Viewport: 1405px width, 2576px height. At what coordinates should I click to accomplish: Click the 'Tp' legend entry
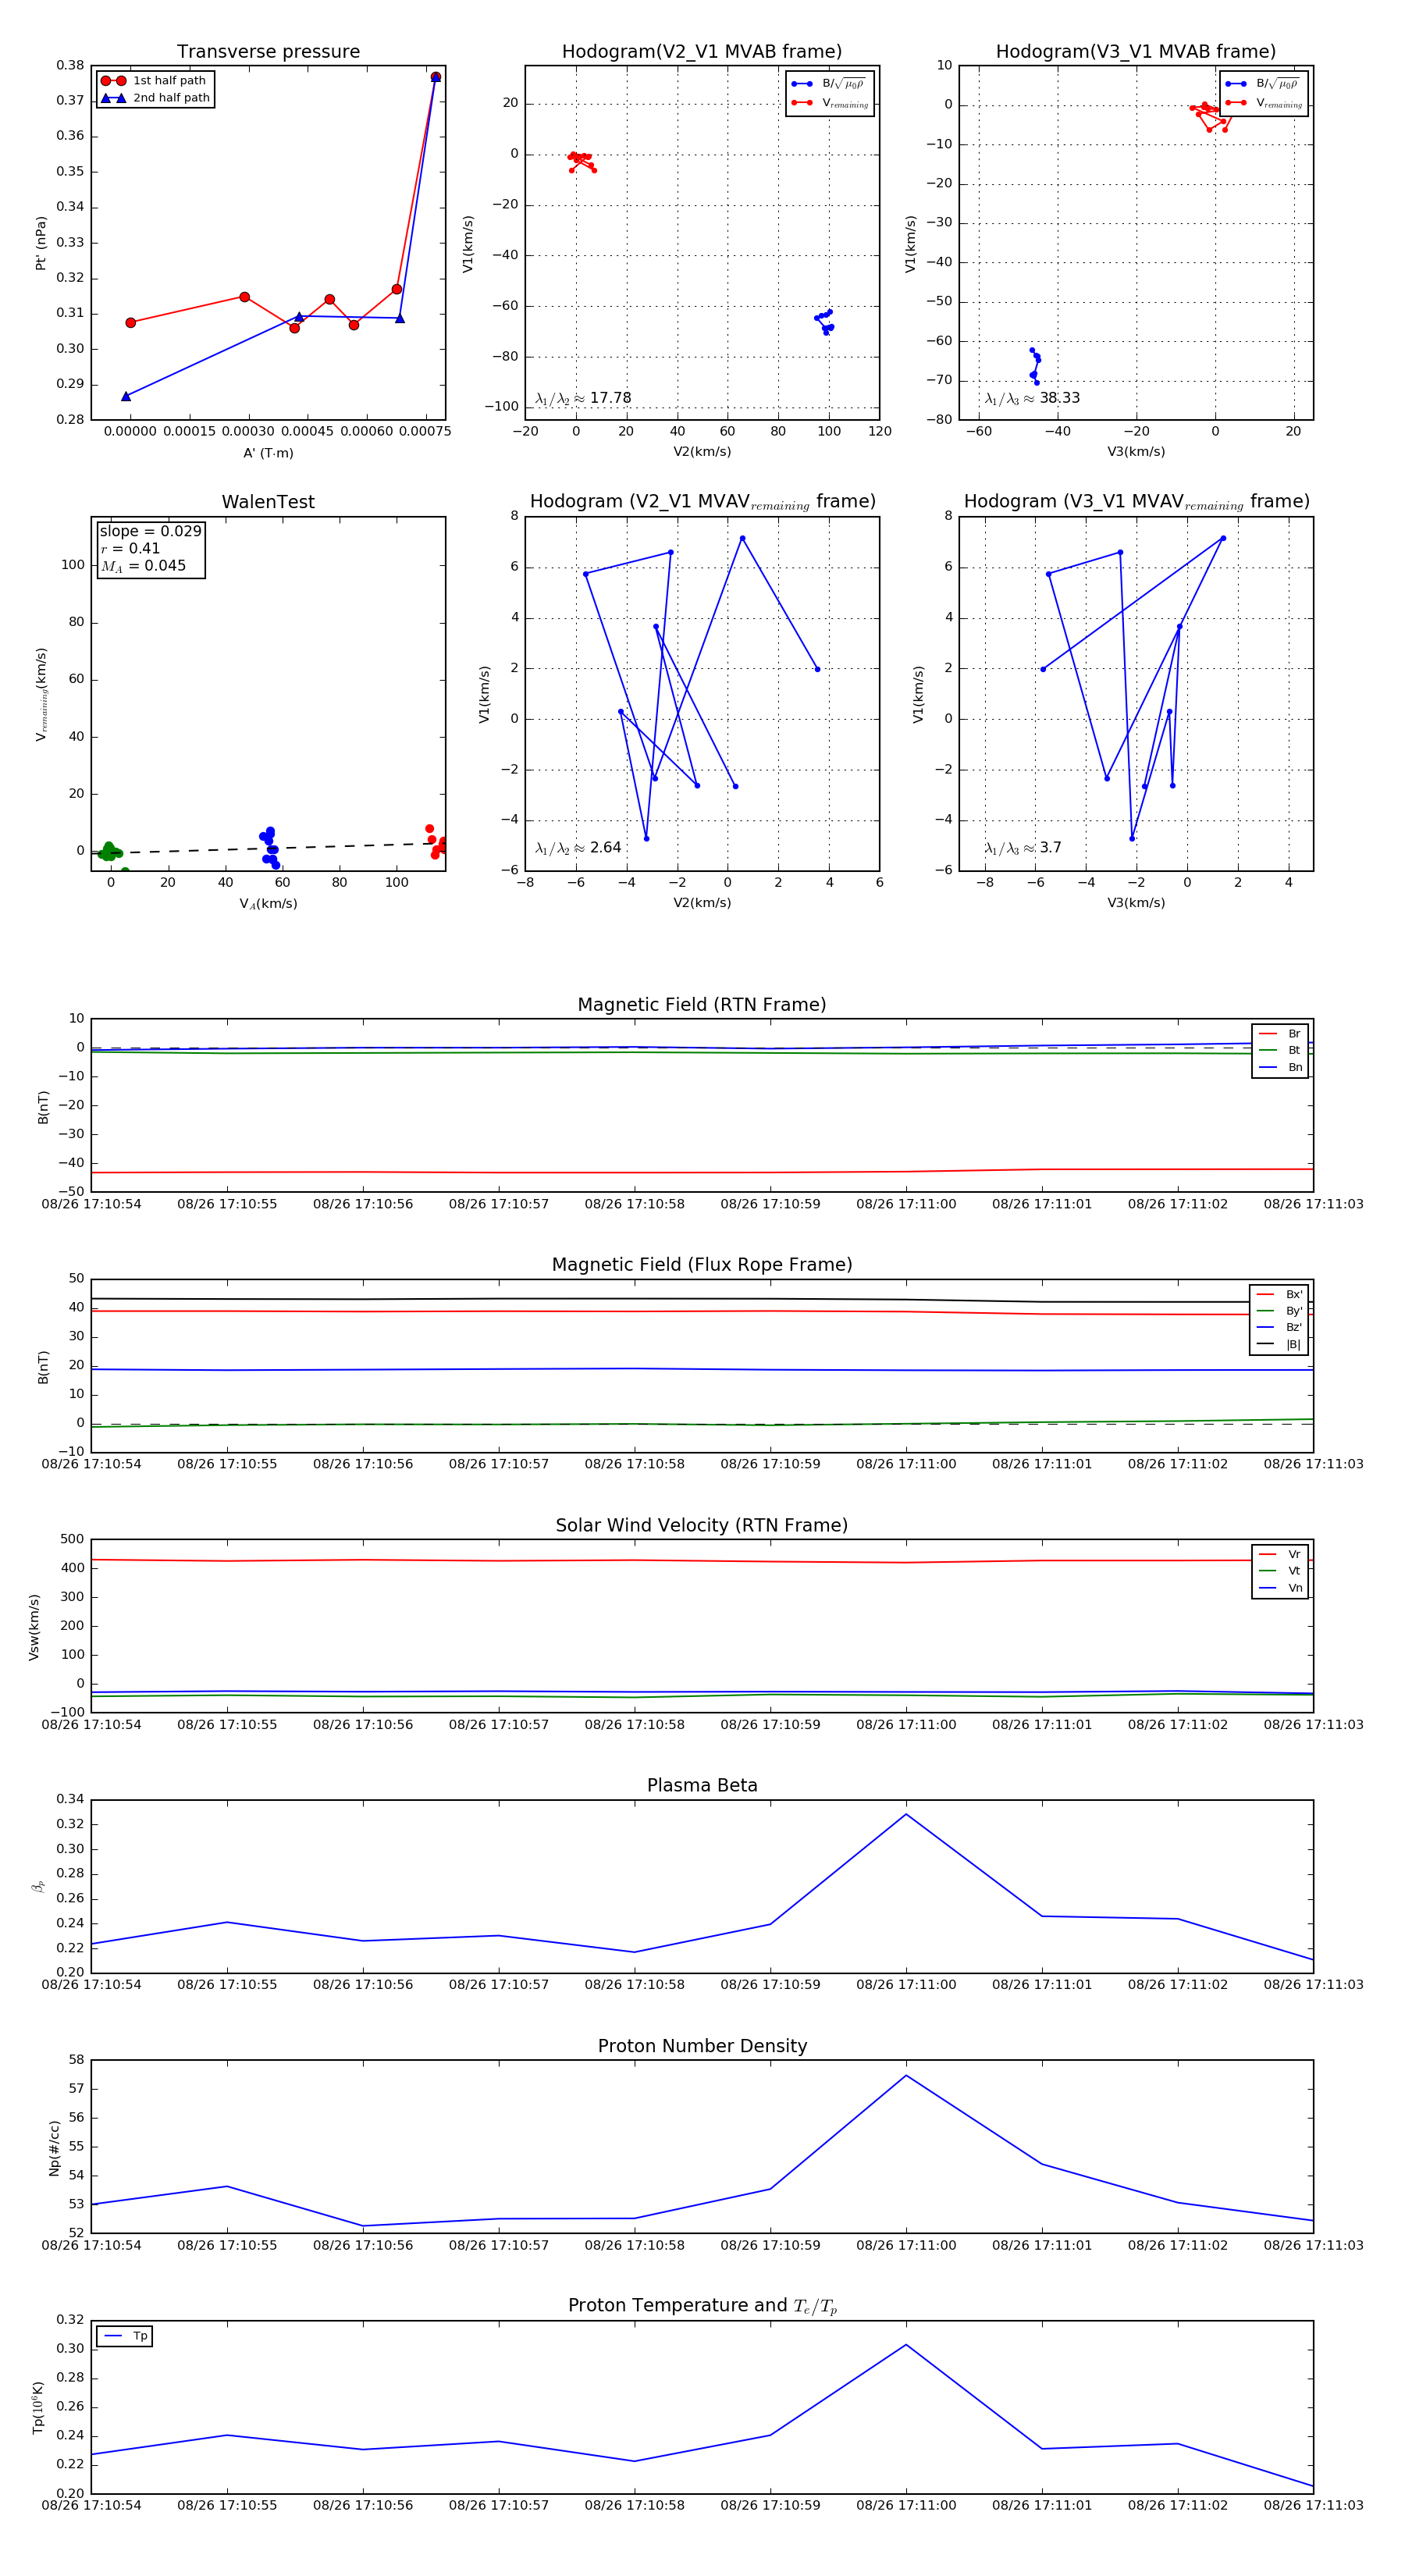click(125, 2336)
